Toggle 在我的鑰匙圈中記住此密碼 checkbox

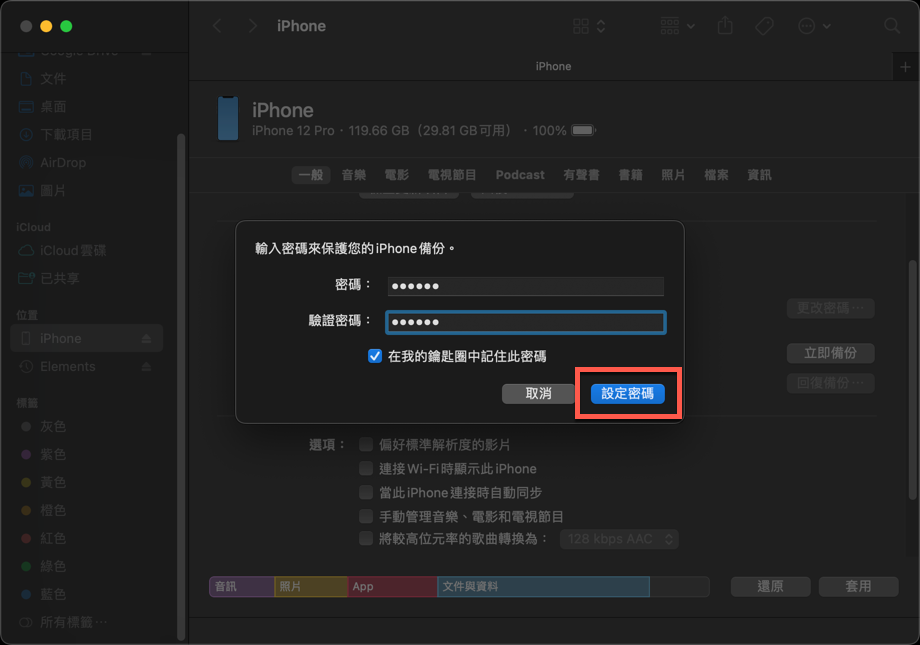click(x=374, y=356)
